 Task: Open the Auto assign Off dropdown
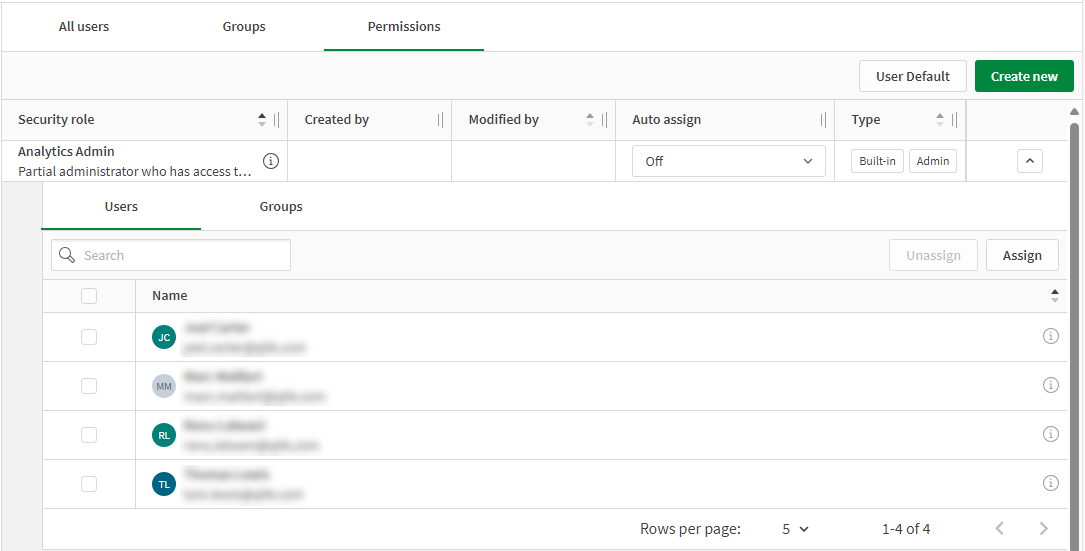click(x=728, y=161)
